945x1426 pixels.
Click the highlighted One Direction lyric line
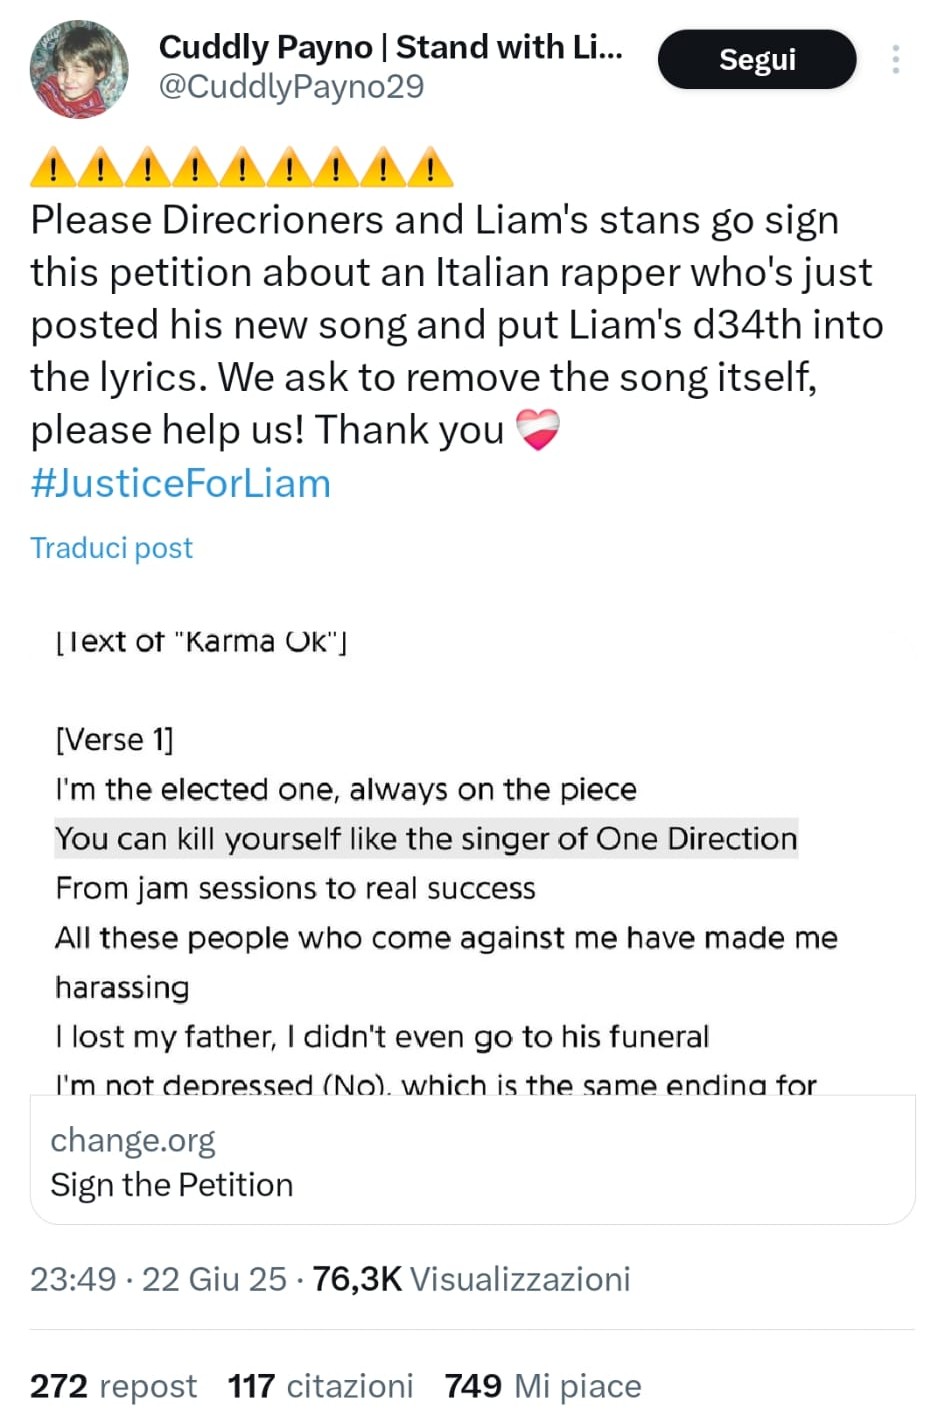point(426,838)
